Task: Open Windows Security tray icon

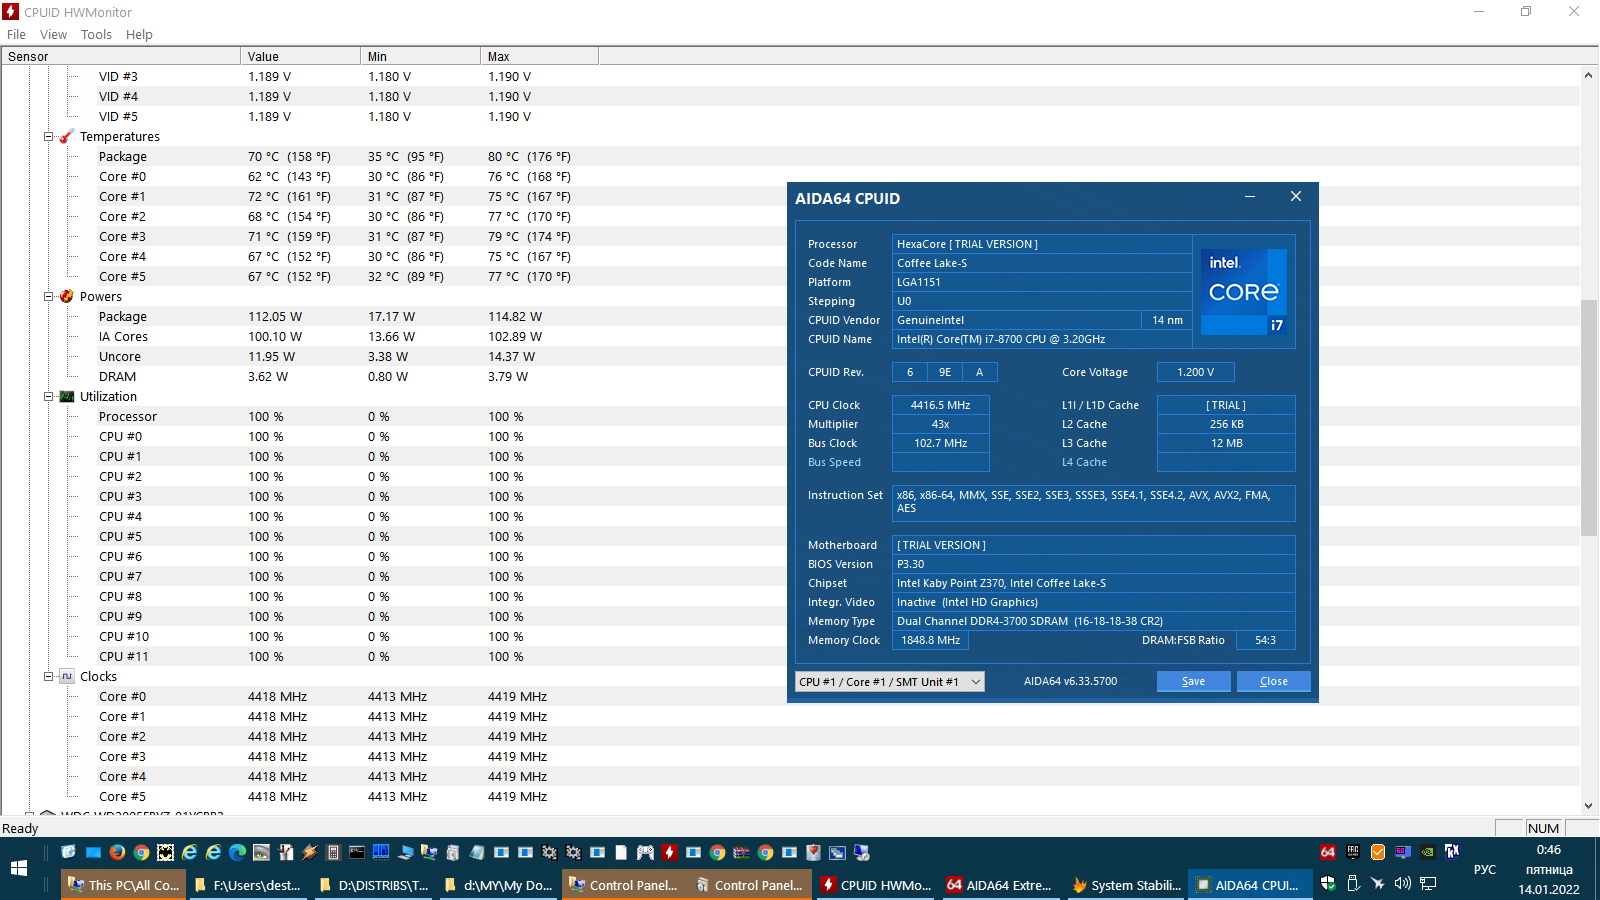Action: click(x=1328, y=883)
